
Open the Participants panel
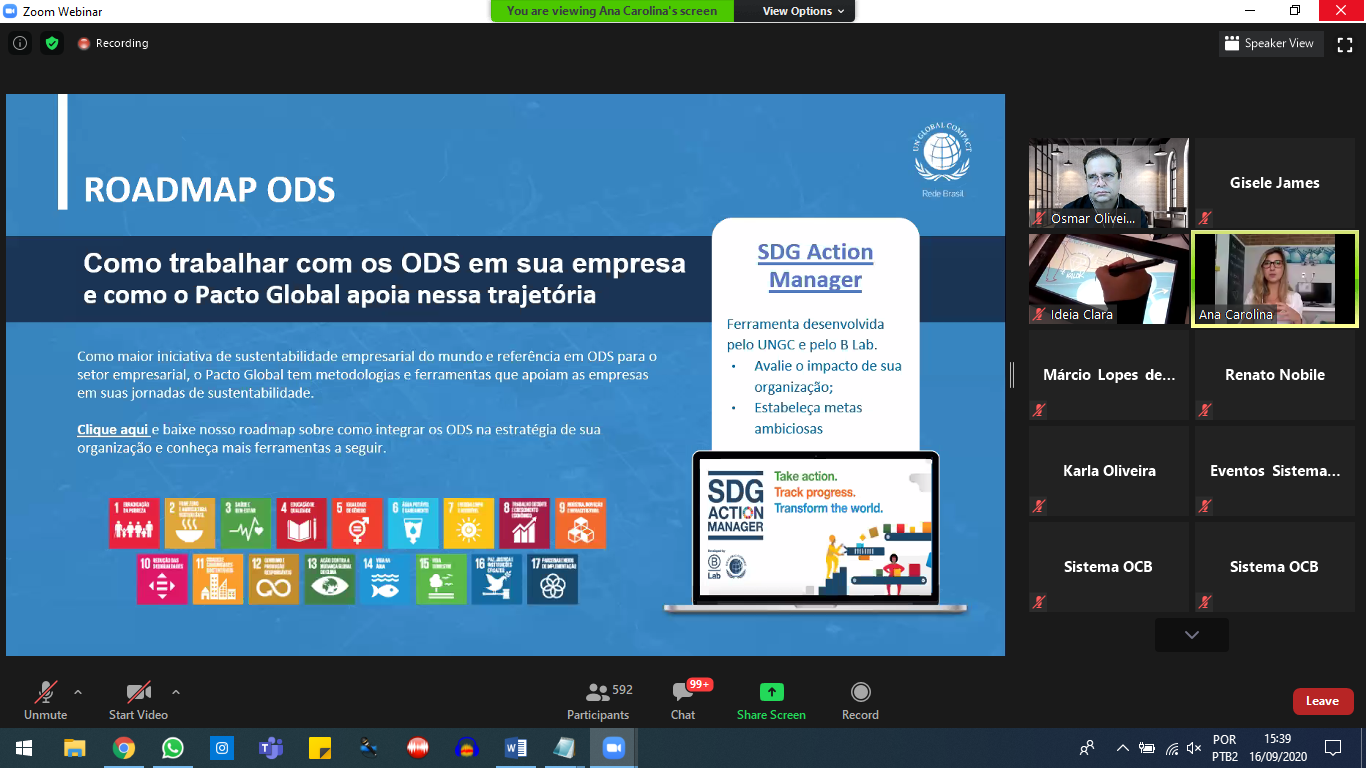click(x=598, y=700)
